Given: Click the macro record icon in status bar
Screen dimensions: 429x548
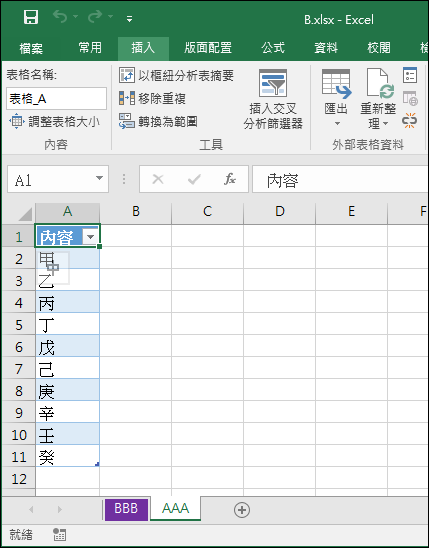Looking at the screenshot, I should pyautogui.click(x=59, y=534).
